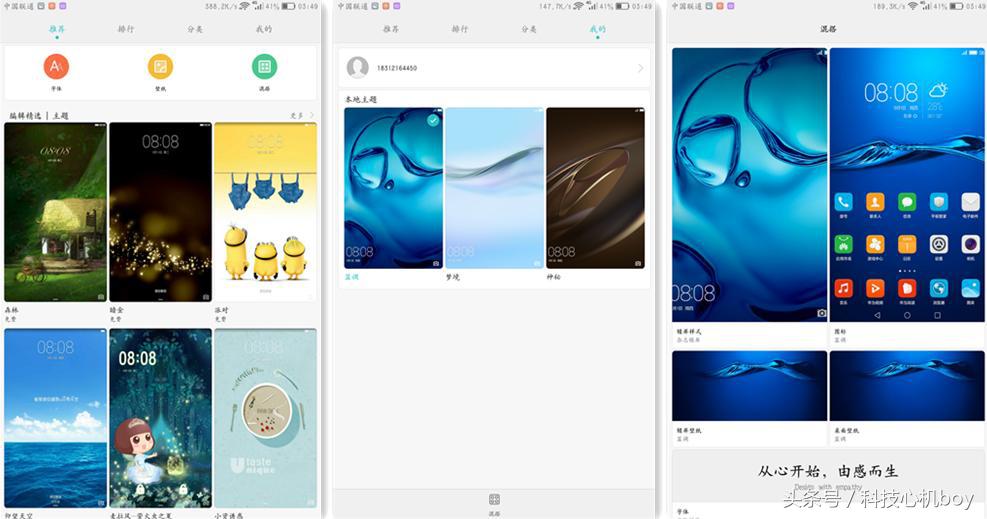The height and width of the screenshot is (519, 987).
Task: Switch to Categories (分类) tab in middle screen
Action: pyautogui.click(x=529, y=29)
